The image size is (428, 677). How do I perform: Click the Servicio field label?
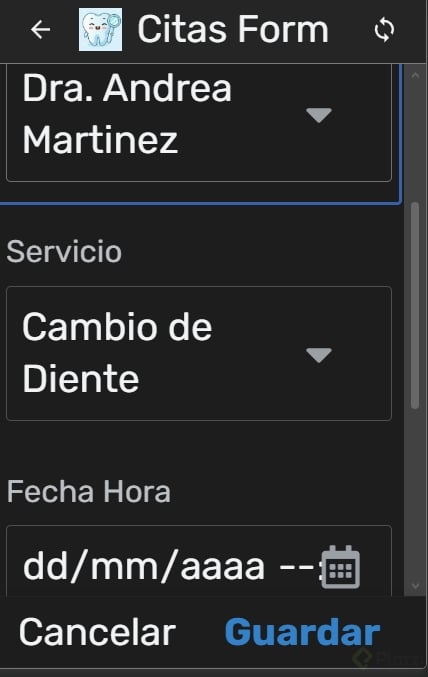[64, 251]
